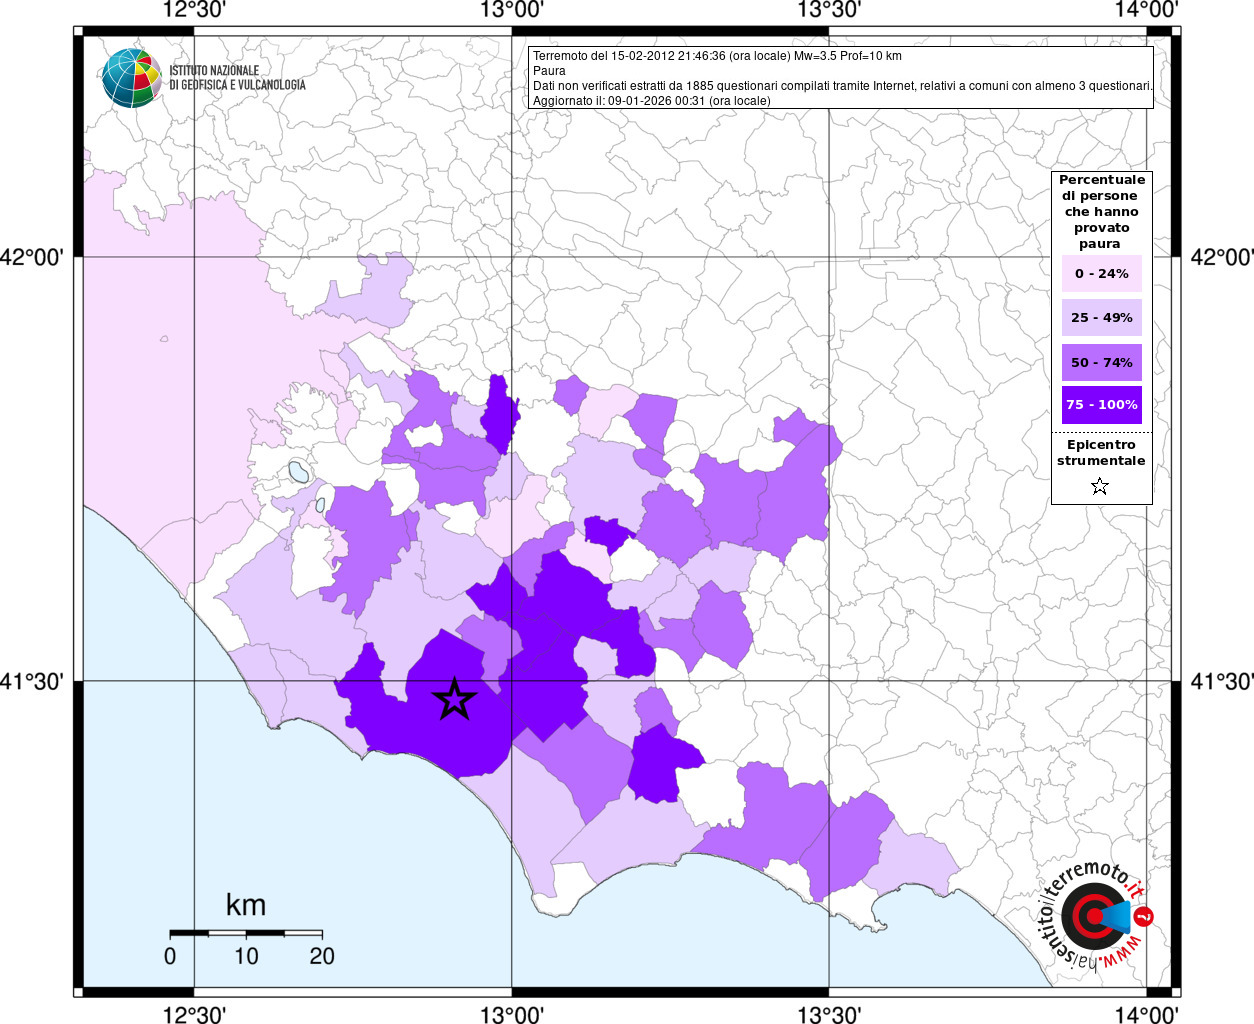Screen dimensions: 1254x1024
Task: Click the top axis label 14°00'
Action: [1146, 10]
